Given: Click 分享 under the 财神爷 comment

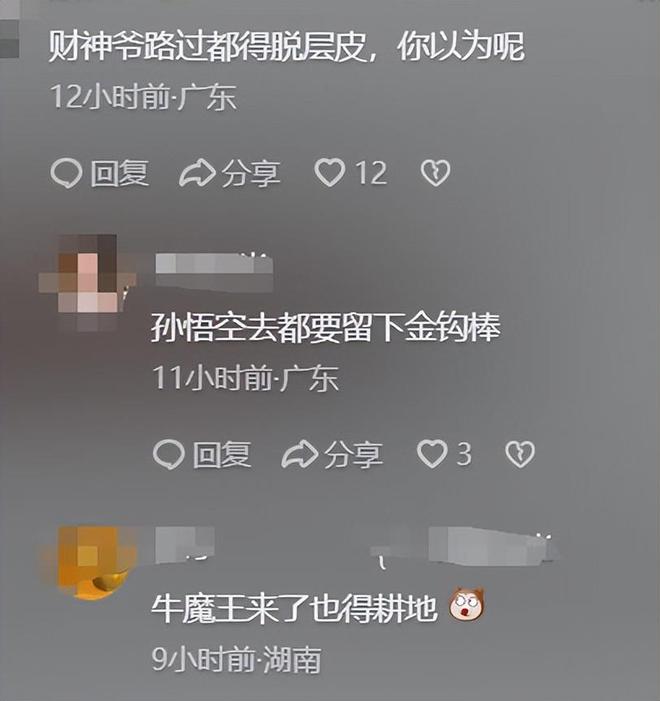Looking at the screenshot, I should [x=251, y=173].
